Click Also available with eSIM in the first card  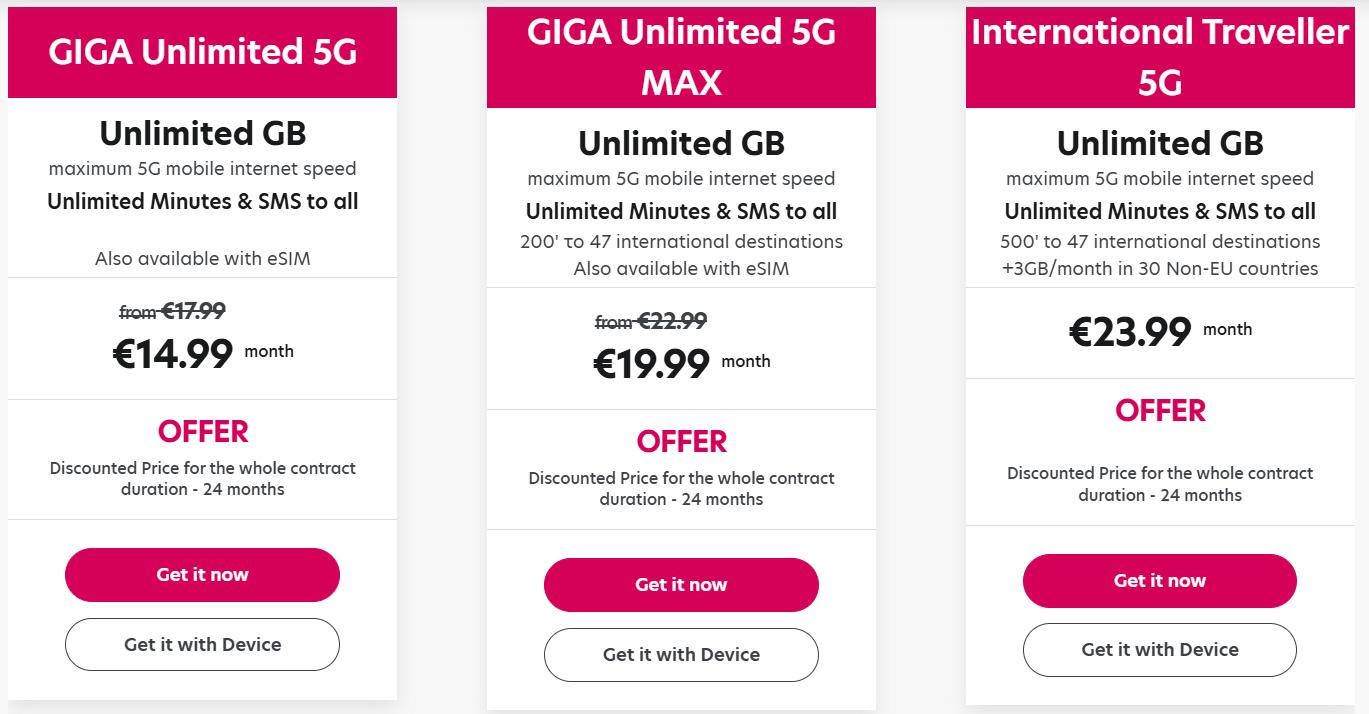coord(202,259)
